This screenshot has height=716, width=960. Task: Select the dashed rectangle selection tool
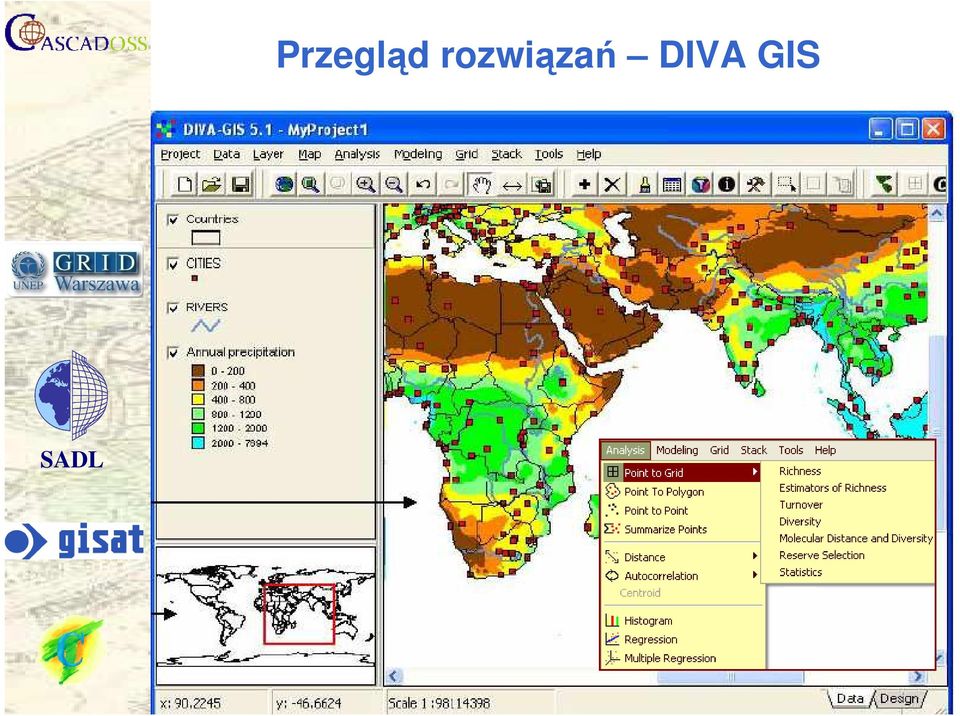pos(786,184)
